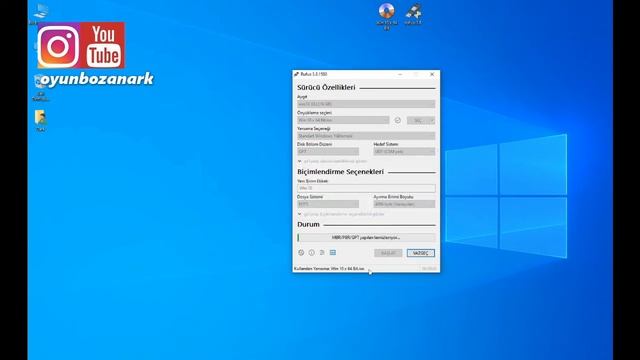Close the Rufus window
The image size is (640, 360).
(432, 74)
